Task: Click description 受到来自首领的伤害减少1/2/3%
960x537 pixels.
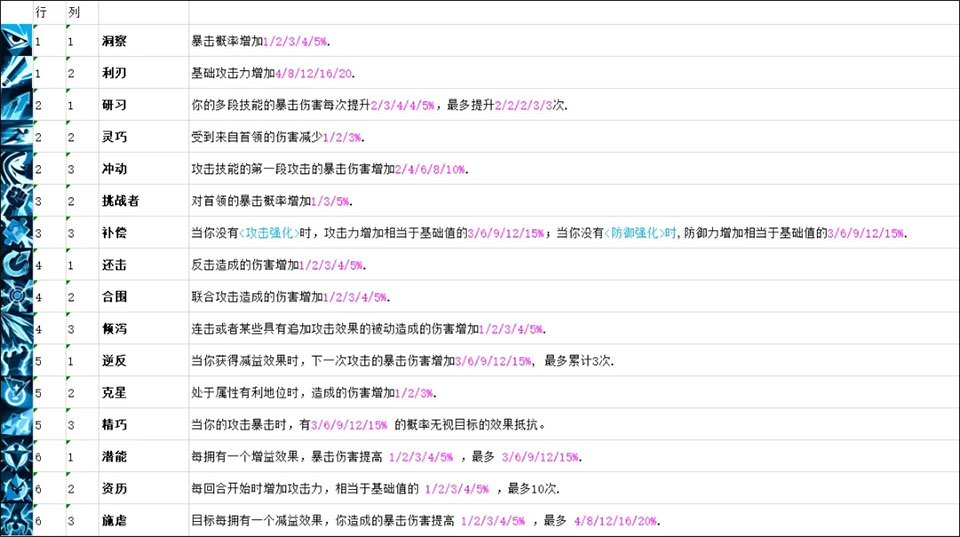Action: pos(278,137)
